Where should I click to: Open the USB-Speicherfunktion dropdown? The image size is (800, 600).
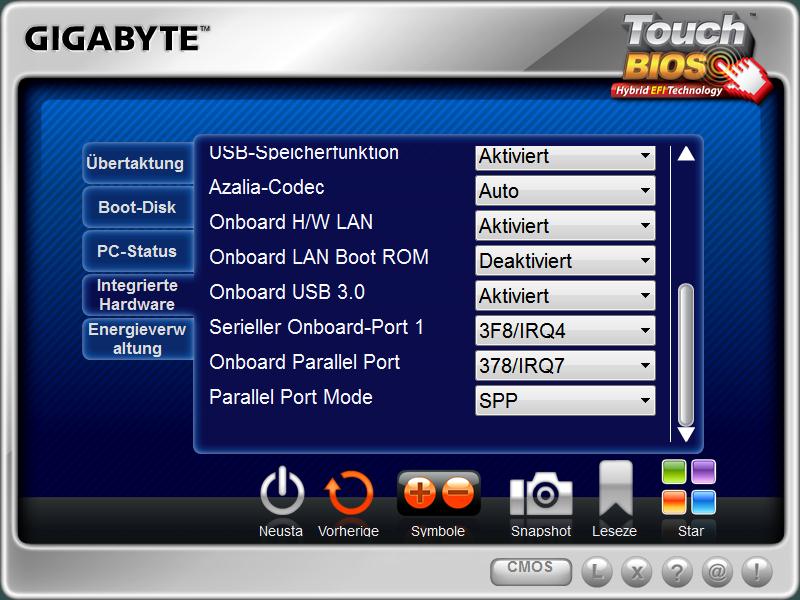coord(565,158)
